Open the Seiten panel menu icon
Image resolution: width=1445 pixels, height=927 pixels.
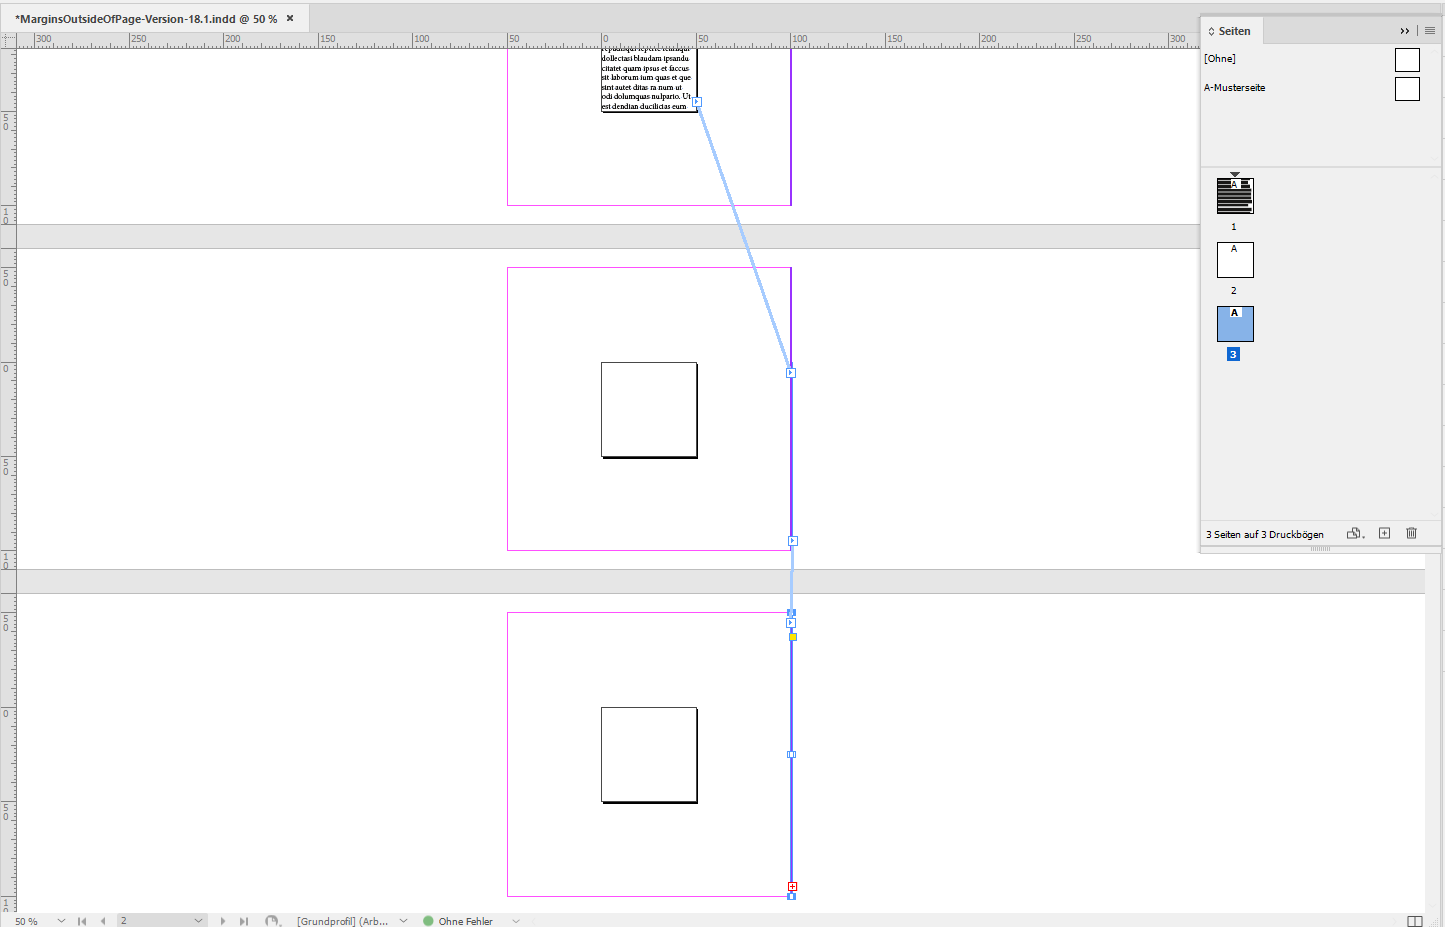pyautogui.click(x=1432, y=30)
